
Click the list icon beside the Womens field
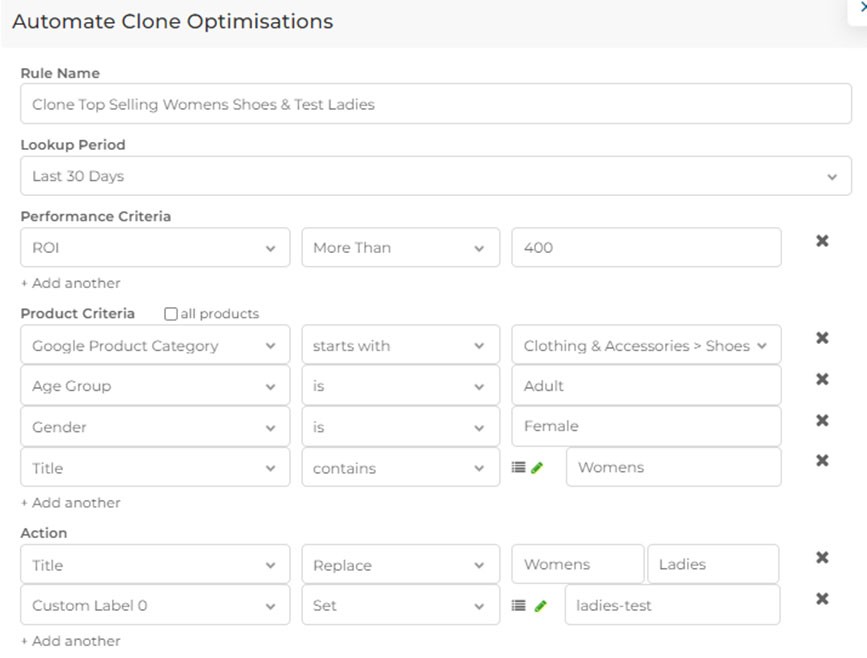(x=518, y=467)
